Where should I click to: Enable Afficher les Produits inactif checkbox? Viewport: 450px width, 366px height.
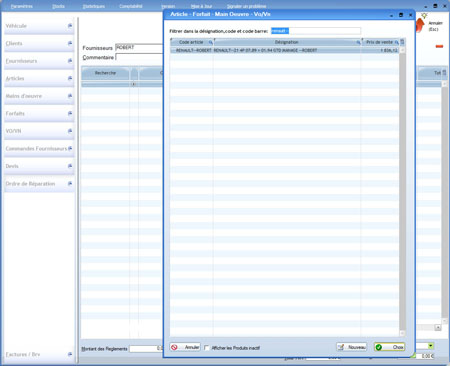click(207, 348)
